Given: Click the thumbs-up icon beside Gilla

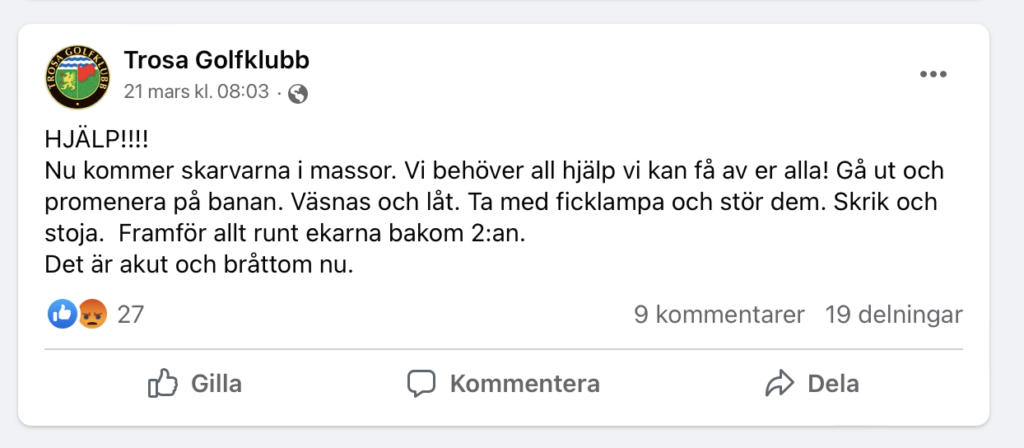Looking at the screenshot, I should (x=163, y=383).
